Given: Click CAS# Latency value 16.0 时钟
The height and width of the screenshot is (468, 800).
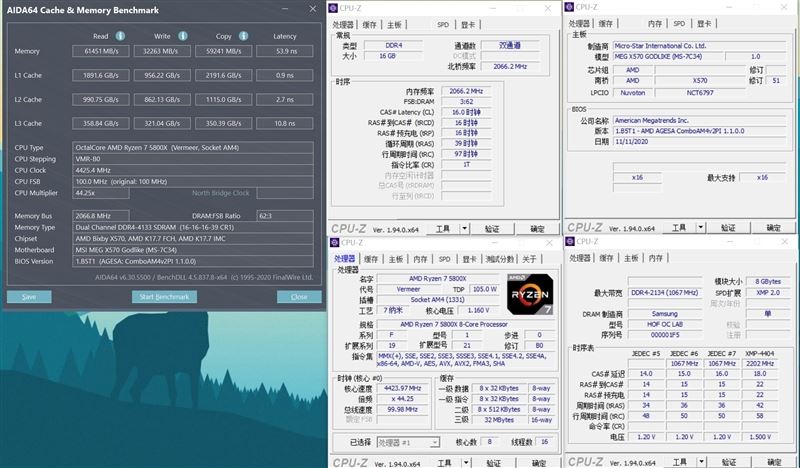Looking at the screenshot, I should pos(466,112).
